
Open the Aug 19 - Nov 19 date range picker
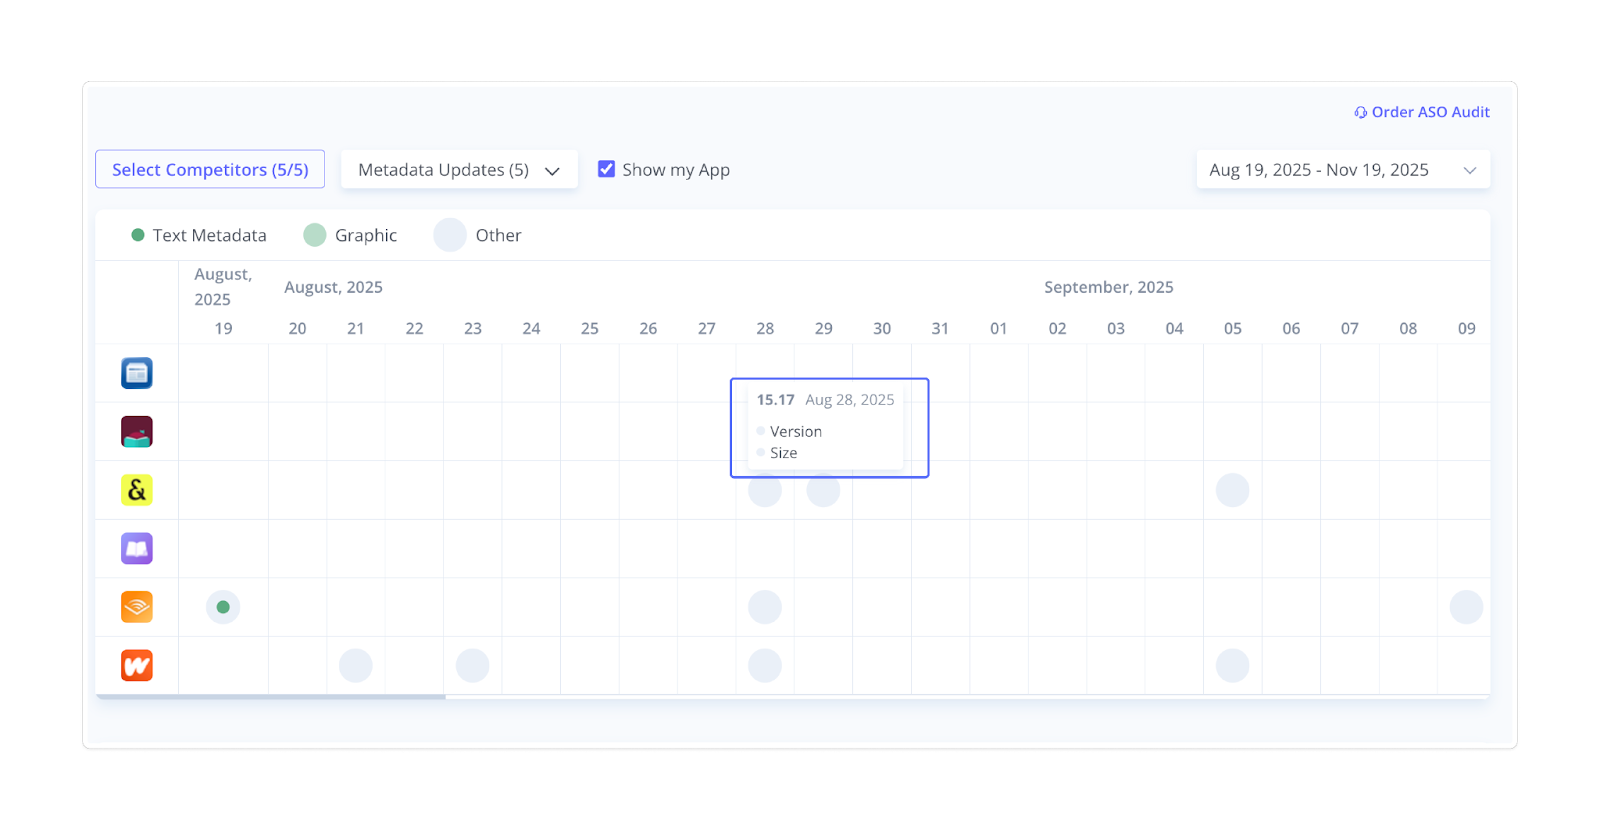pos(1319,170)
